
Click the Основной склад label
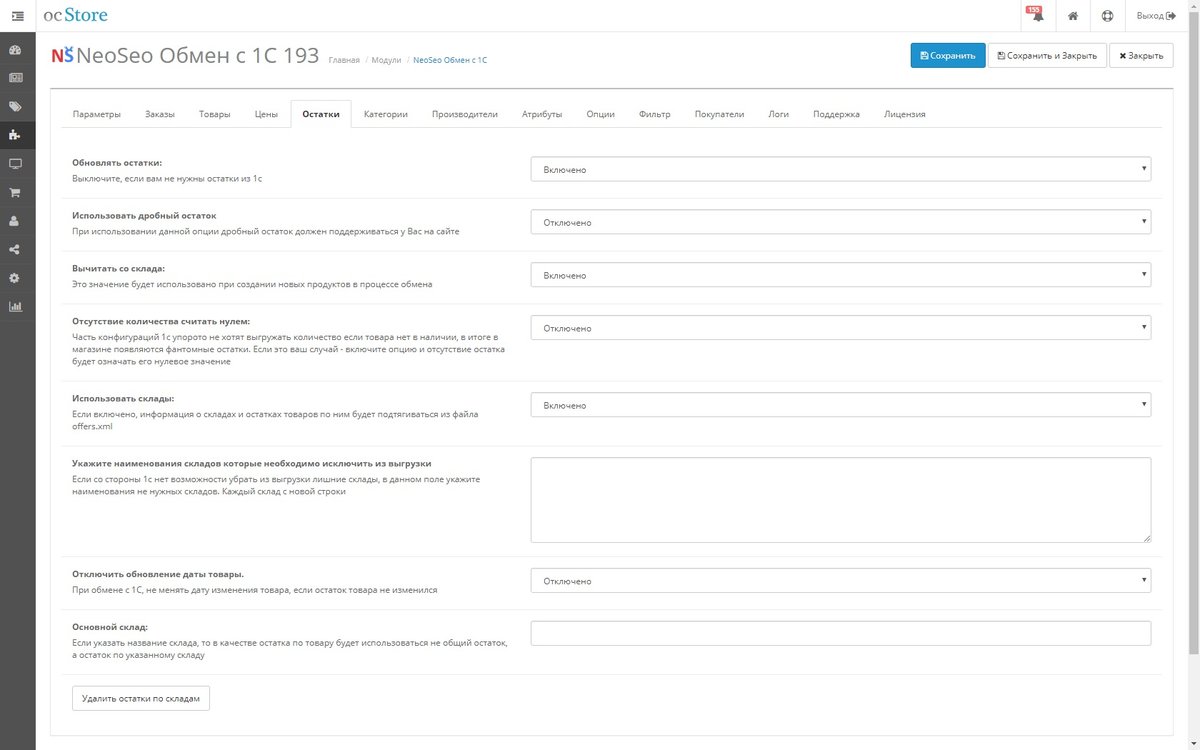coord(110,627)
